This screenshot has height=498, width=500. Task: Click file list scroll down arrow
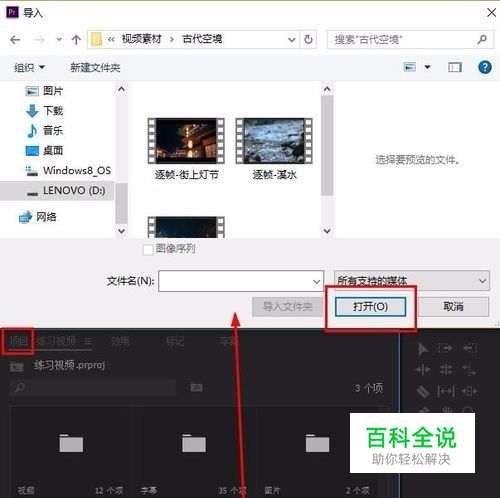pos(327,231)
